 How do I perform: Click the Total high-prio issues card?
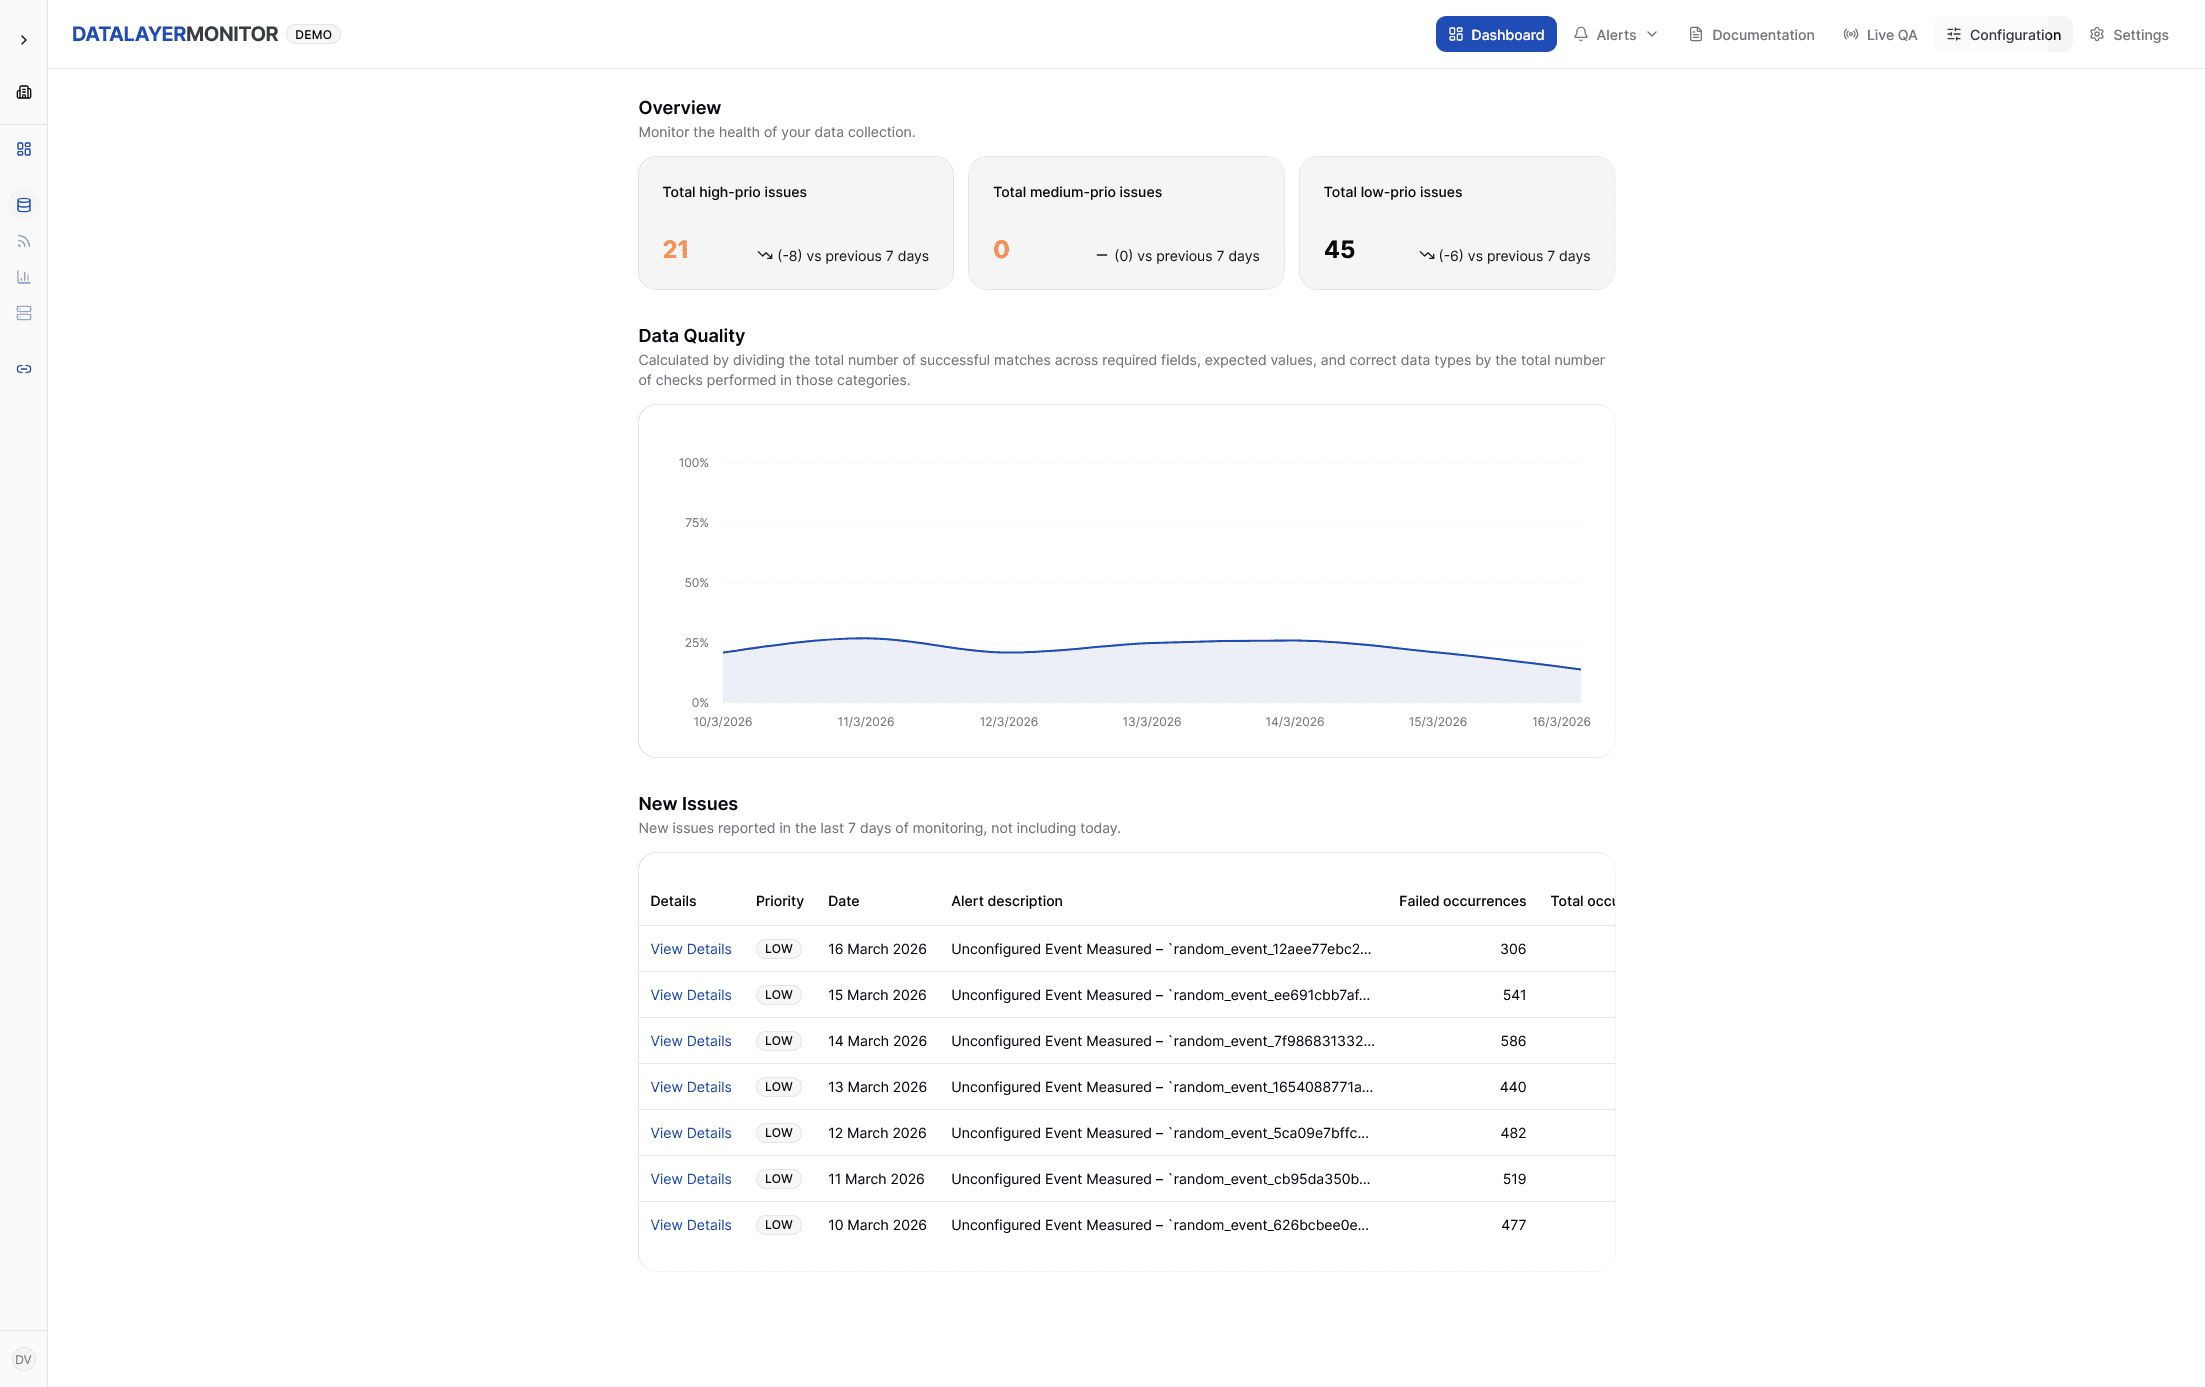[796, 223]
